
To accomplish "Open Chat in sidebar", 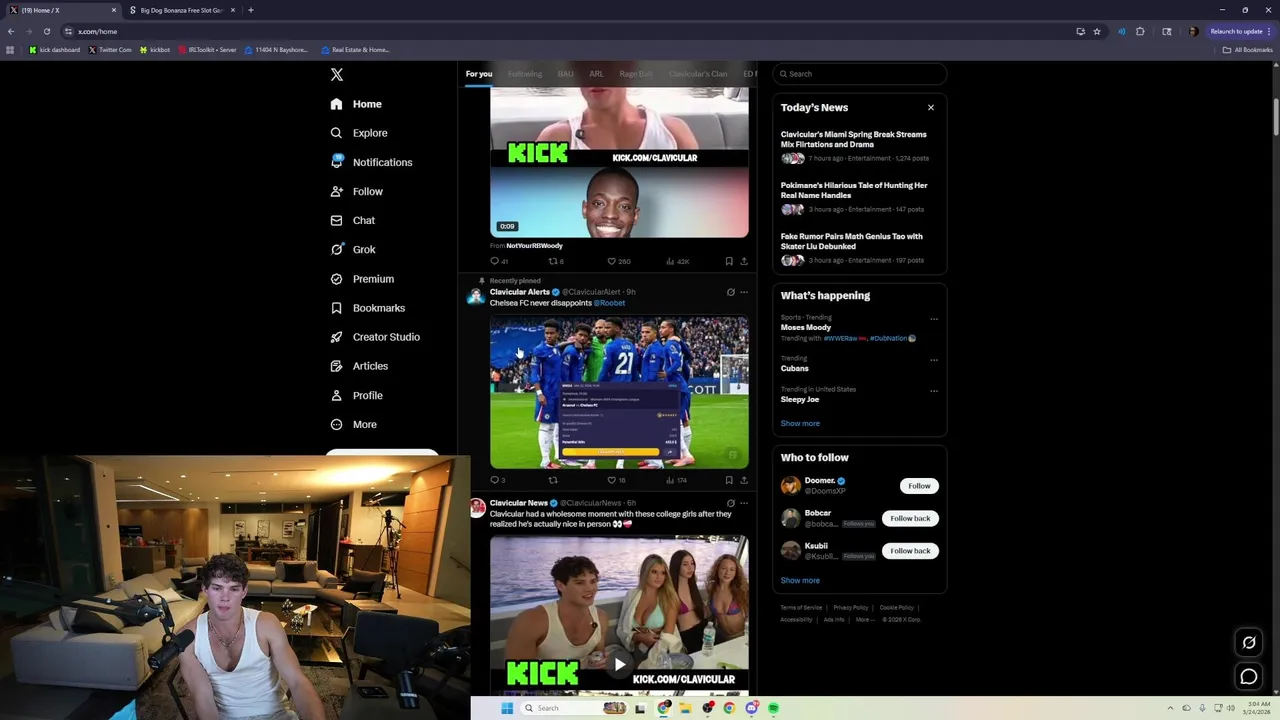I will pos(353,220).
